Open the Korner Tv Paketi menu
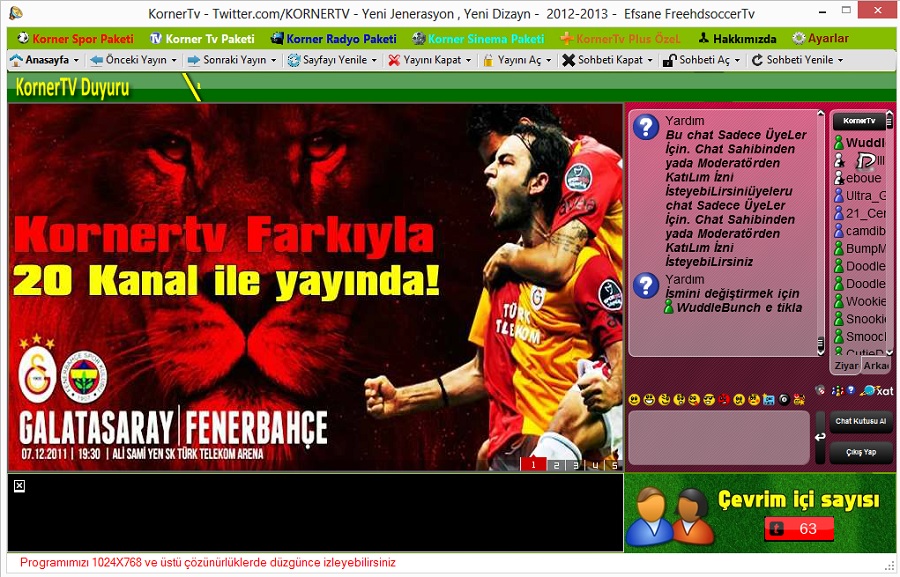 [x=202, y=38]
